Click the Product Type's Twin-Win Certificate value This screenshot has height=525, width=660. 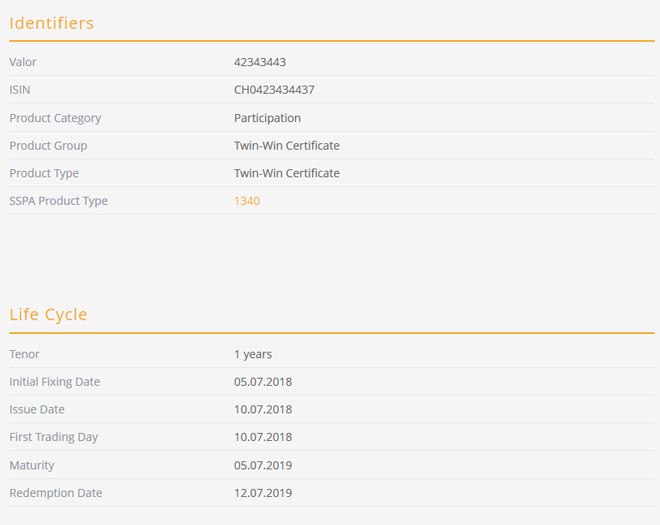pos(286,173)
